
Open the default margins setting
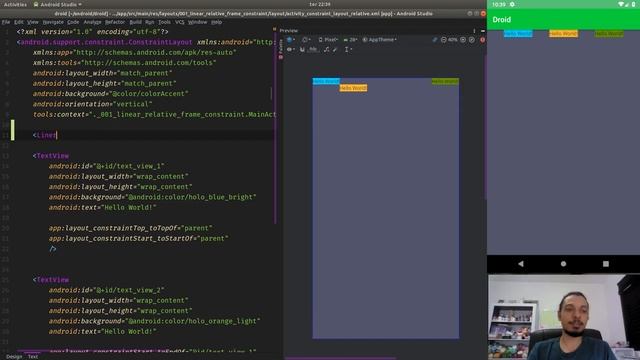point(313,49)
